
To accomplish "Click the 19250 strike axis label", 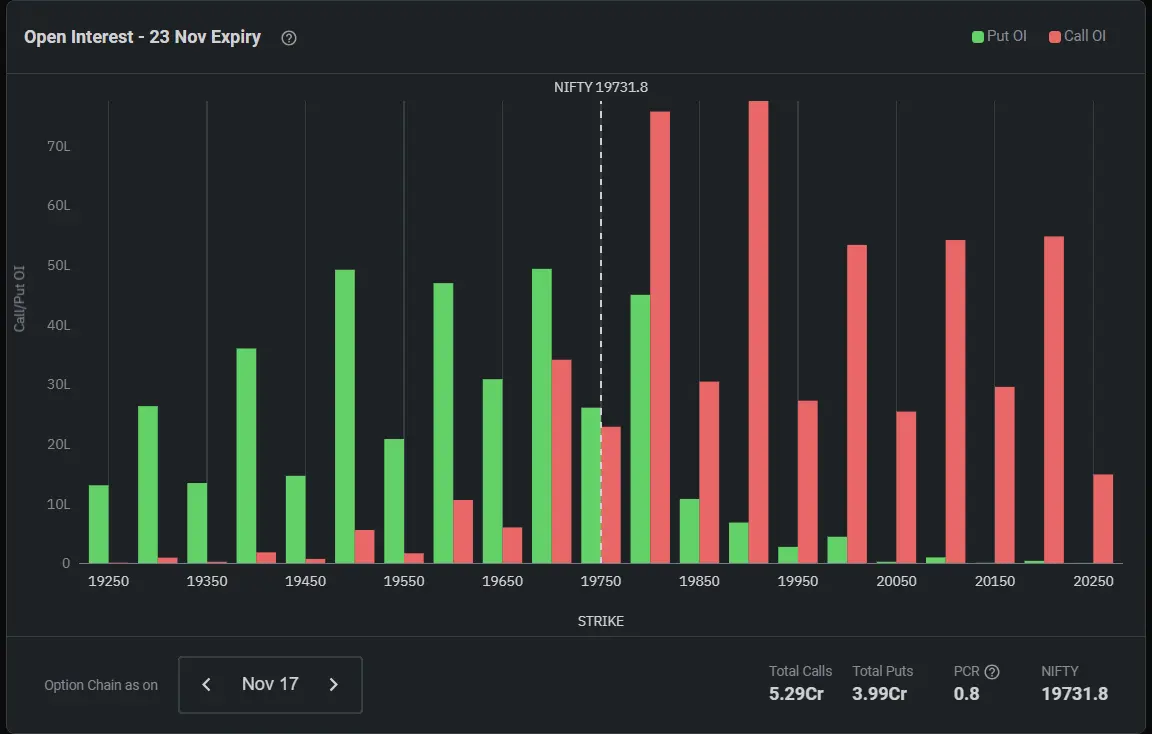I will click(108, 581).
